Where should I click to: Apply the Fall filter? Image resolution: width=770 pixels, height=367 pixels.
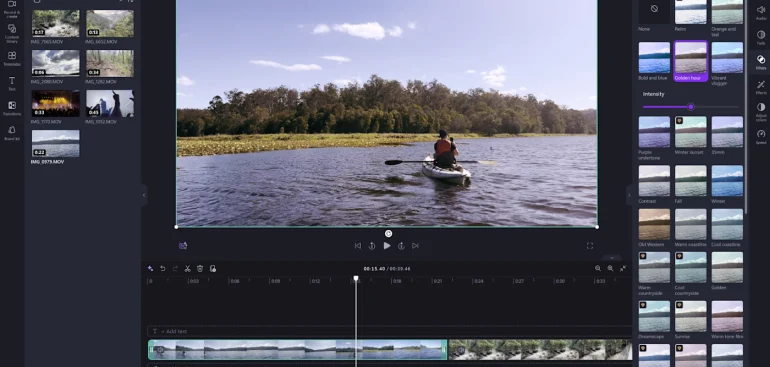click(690, 180)
